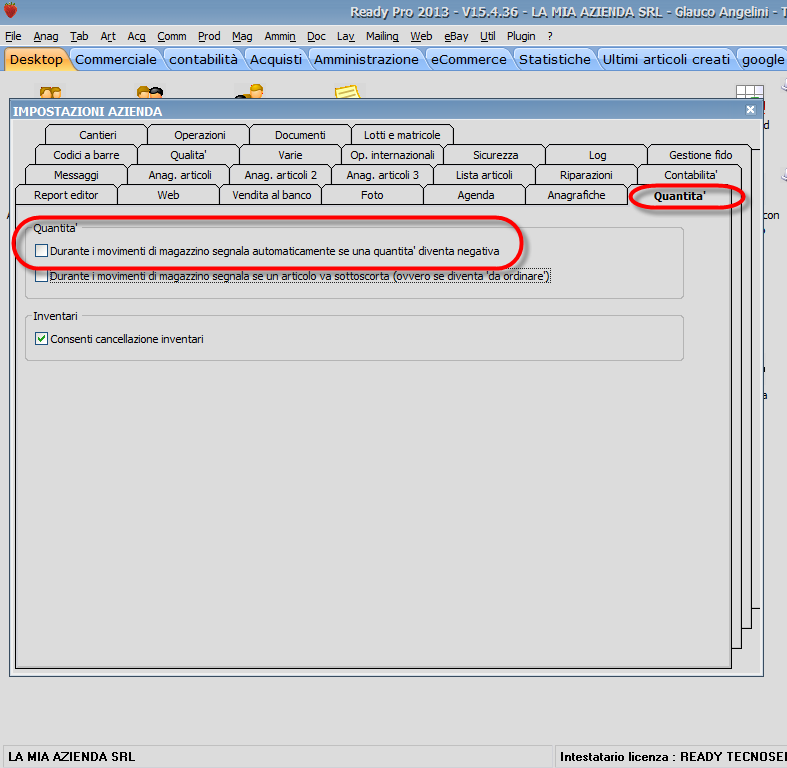The width and height of the screenshot is (787, 768).
Task: Close the Impostazioni Azienda dialog
Action: (x=750, y=110)
